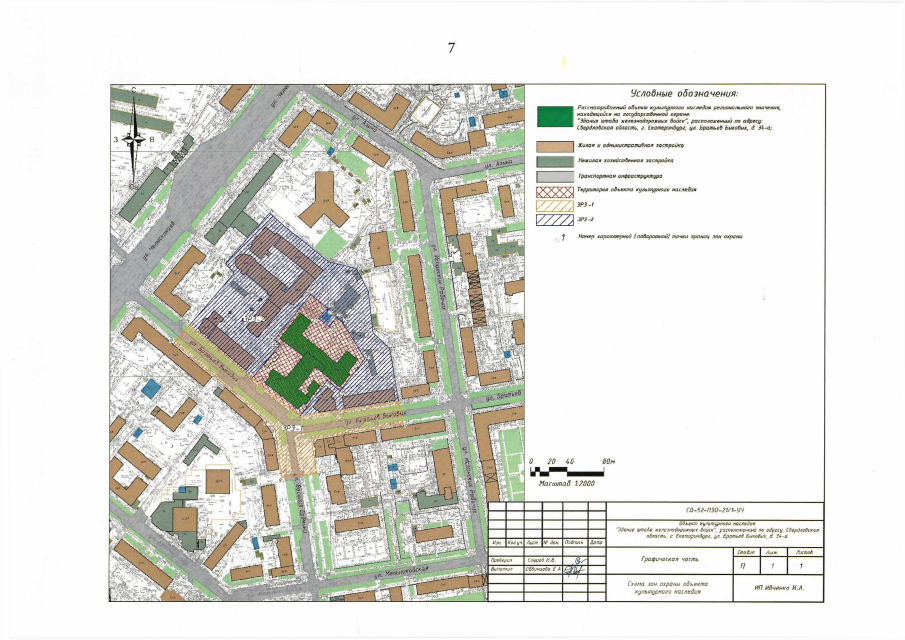Click the blue hatched ЗРЗ-2 legend symbol
Image resolution: width=905 pixels, height=640 pixels.
tap(553, 220)
